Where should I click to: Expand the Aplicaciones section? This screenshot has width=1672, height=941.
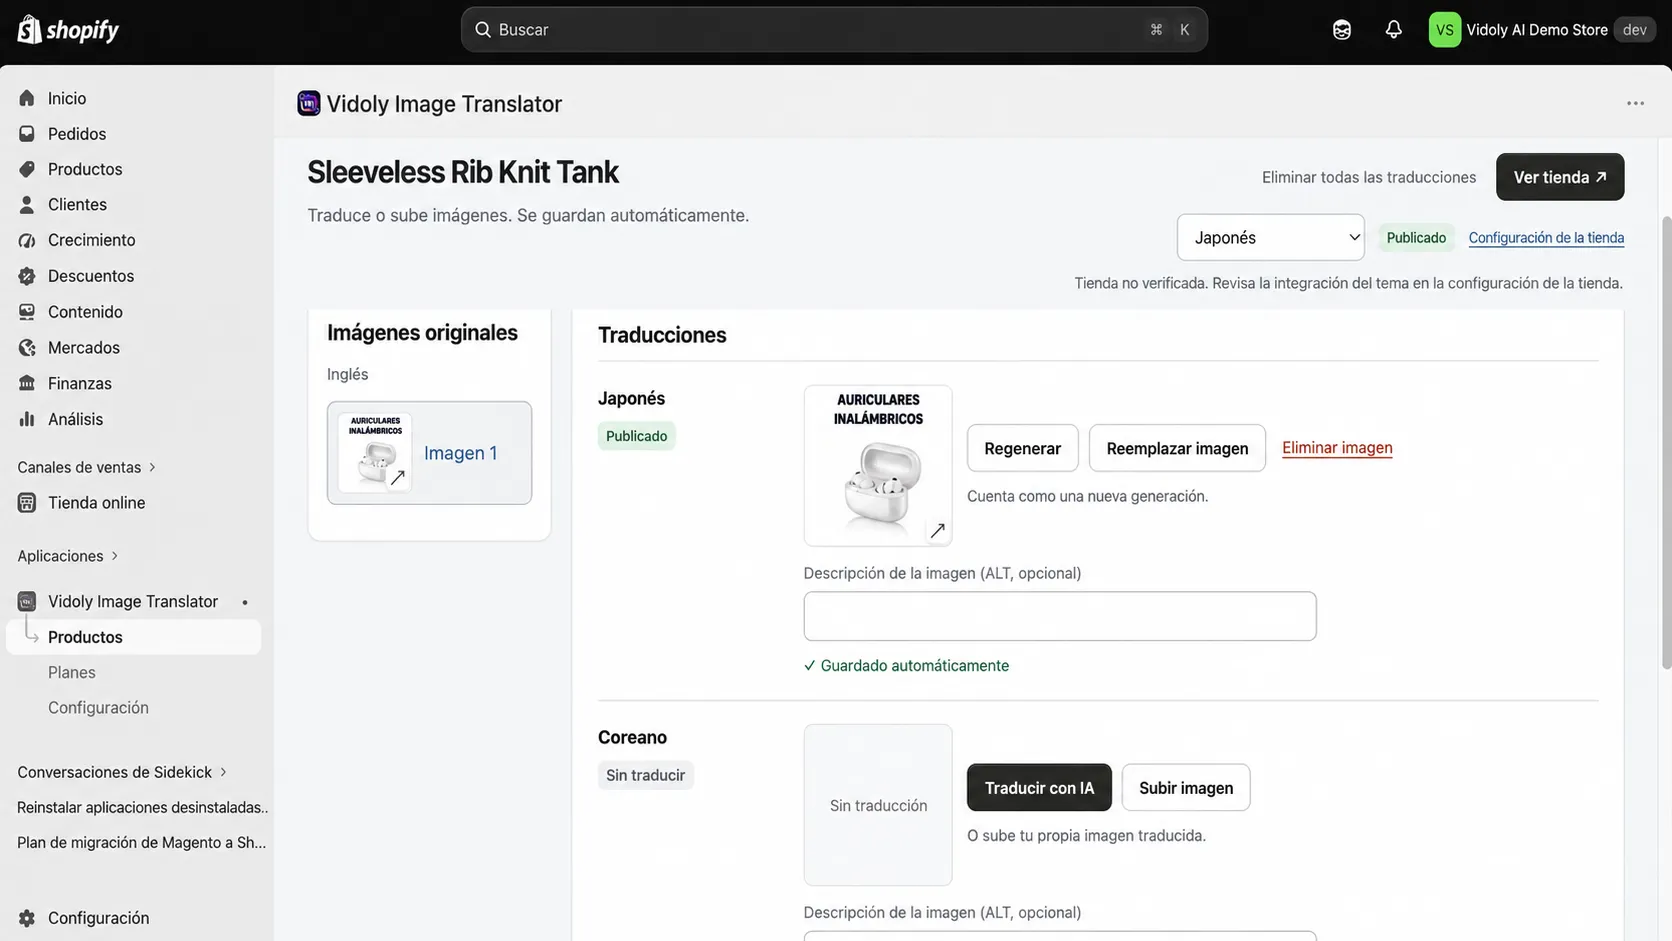[68, 556]
